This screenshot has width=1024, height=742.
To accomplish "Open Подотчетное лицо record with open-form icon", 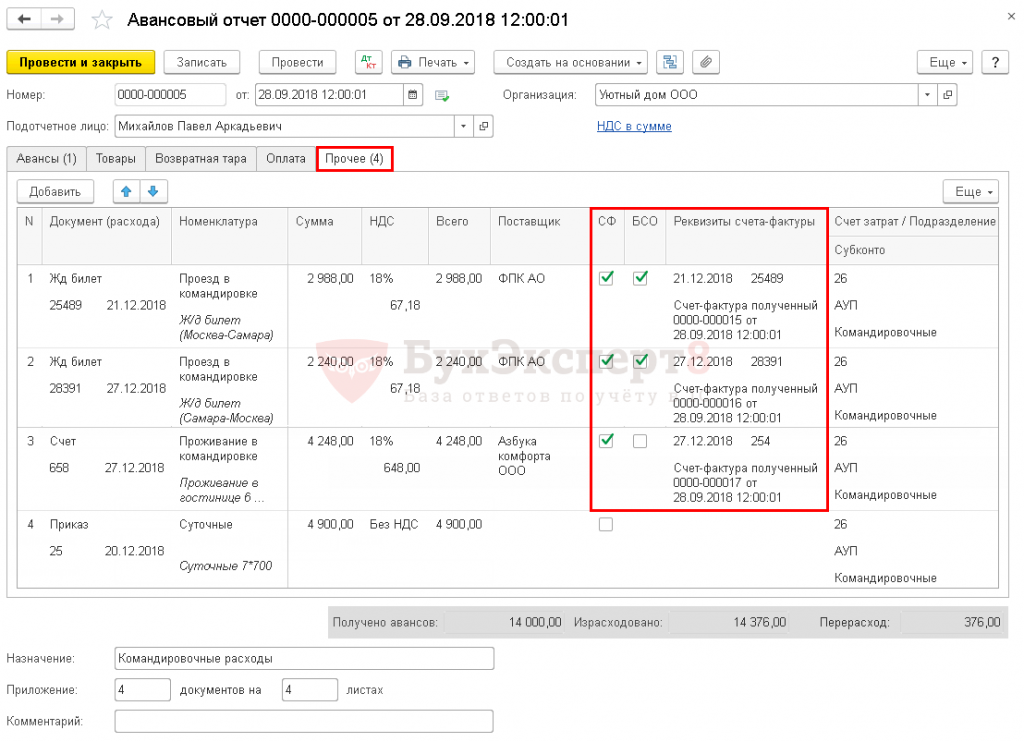I will click(x=483, y=126).
